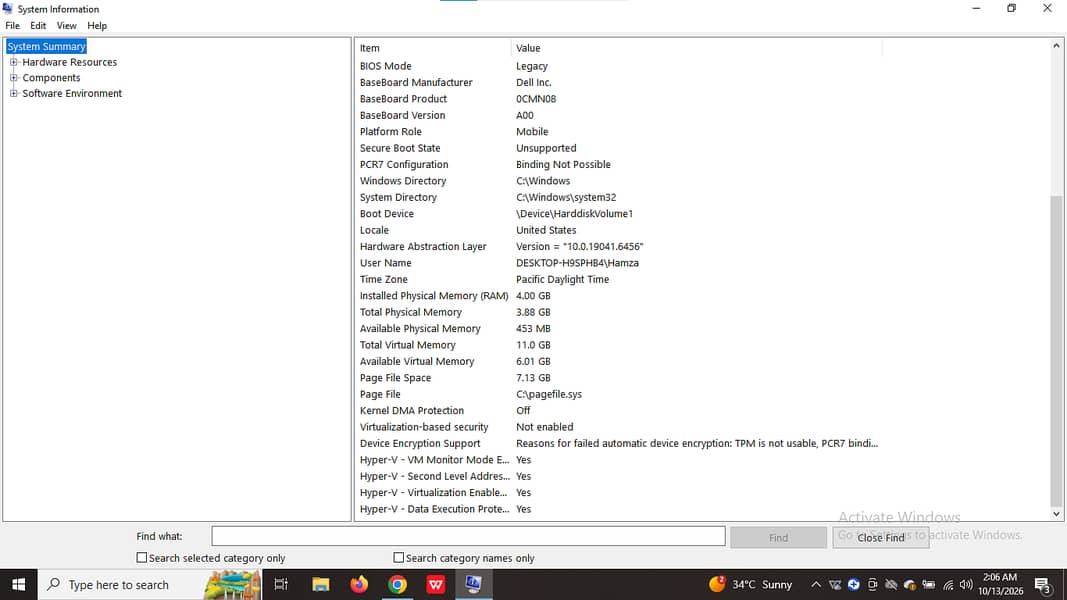Click the taskbar 'Type here to search' box
This screenshot has height=600, width=1067.
149,584
